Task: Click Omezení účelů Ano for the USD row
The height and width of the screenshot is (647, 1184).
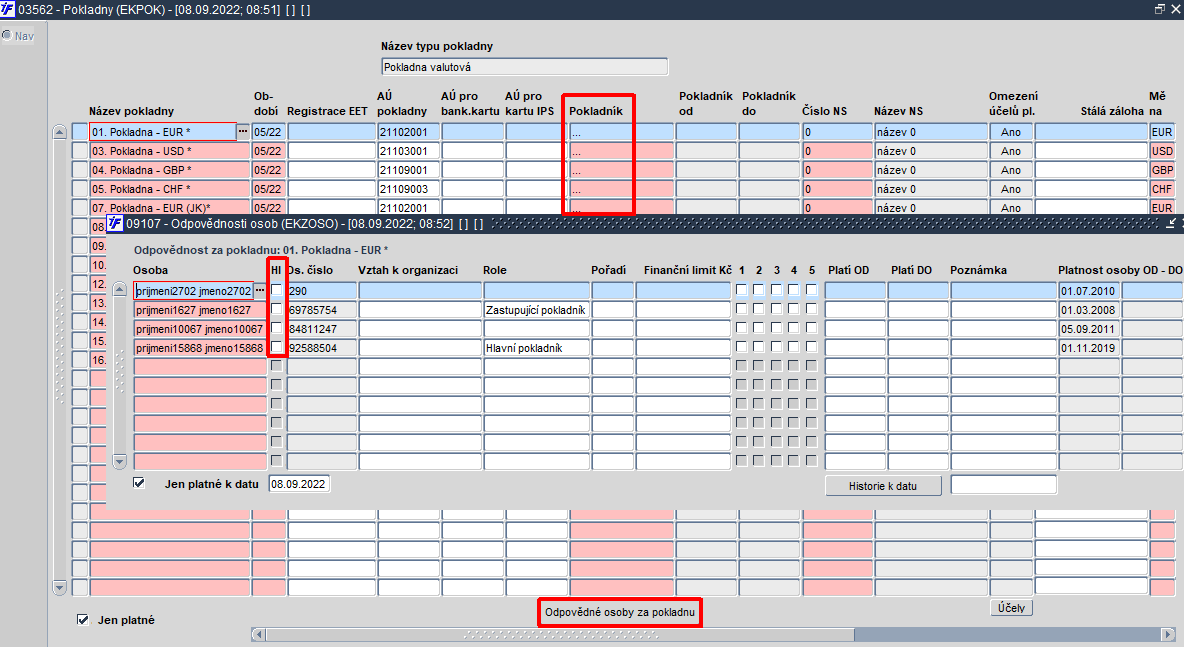Action: click(1011, 151)
